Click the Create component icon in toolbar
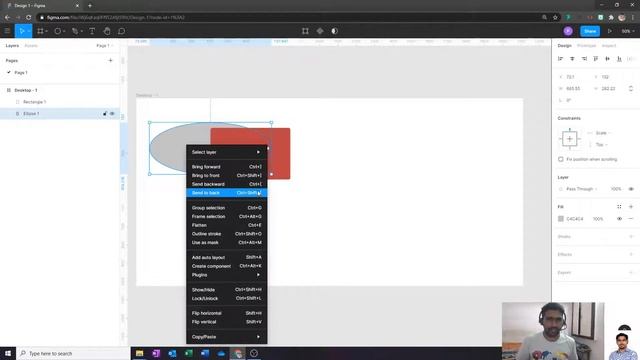The image size is (640, 360). 320,31
